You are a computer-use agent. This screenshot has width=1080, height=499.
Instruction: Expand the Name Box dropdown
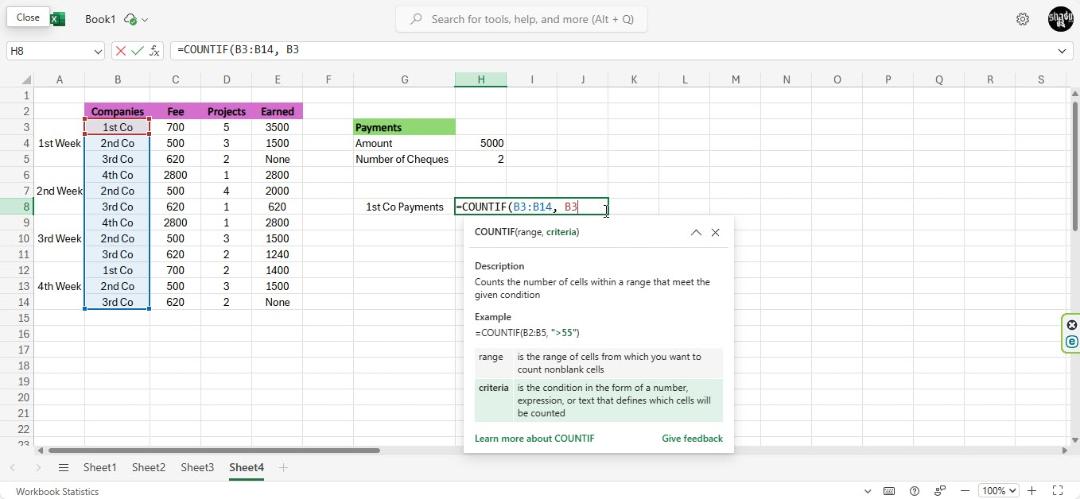[x=97, y=50]
